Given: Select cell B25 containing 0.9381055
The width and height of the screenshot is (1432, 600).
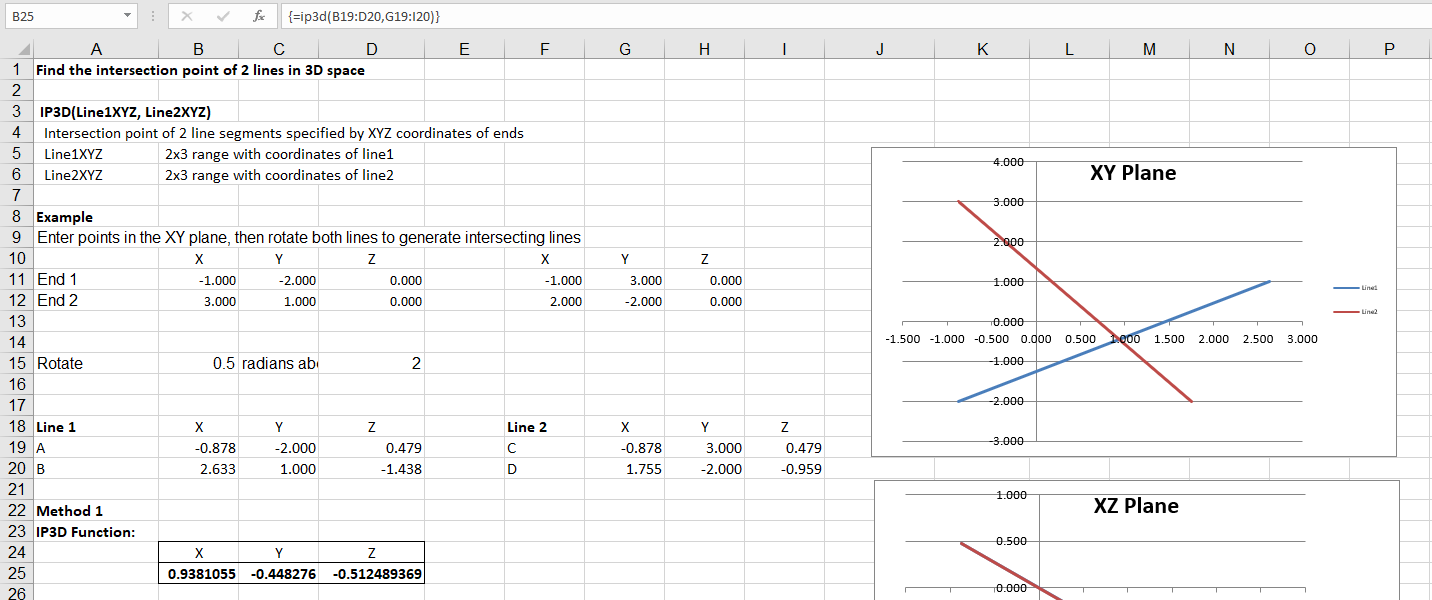Looking at the screenshot, I should (x=198, y=574).
